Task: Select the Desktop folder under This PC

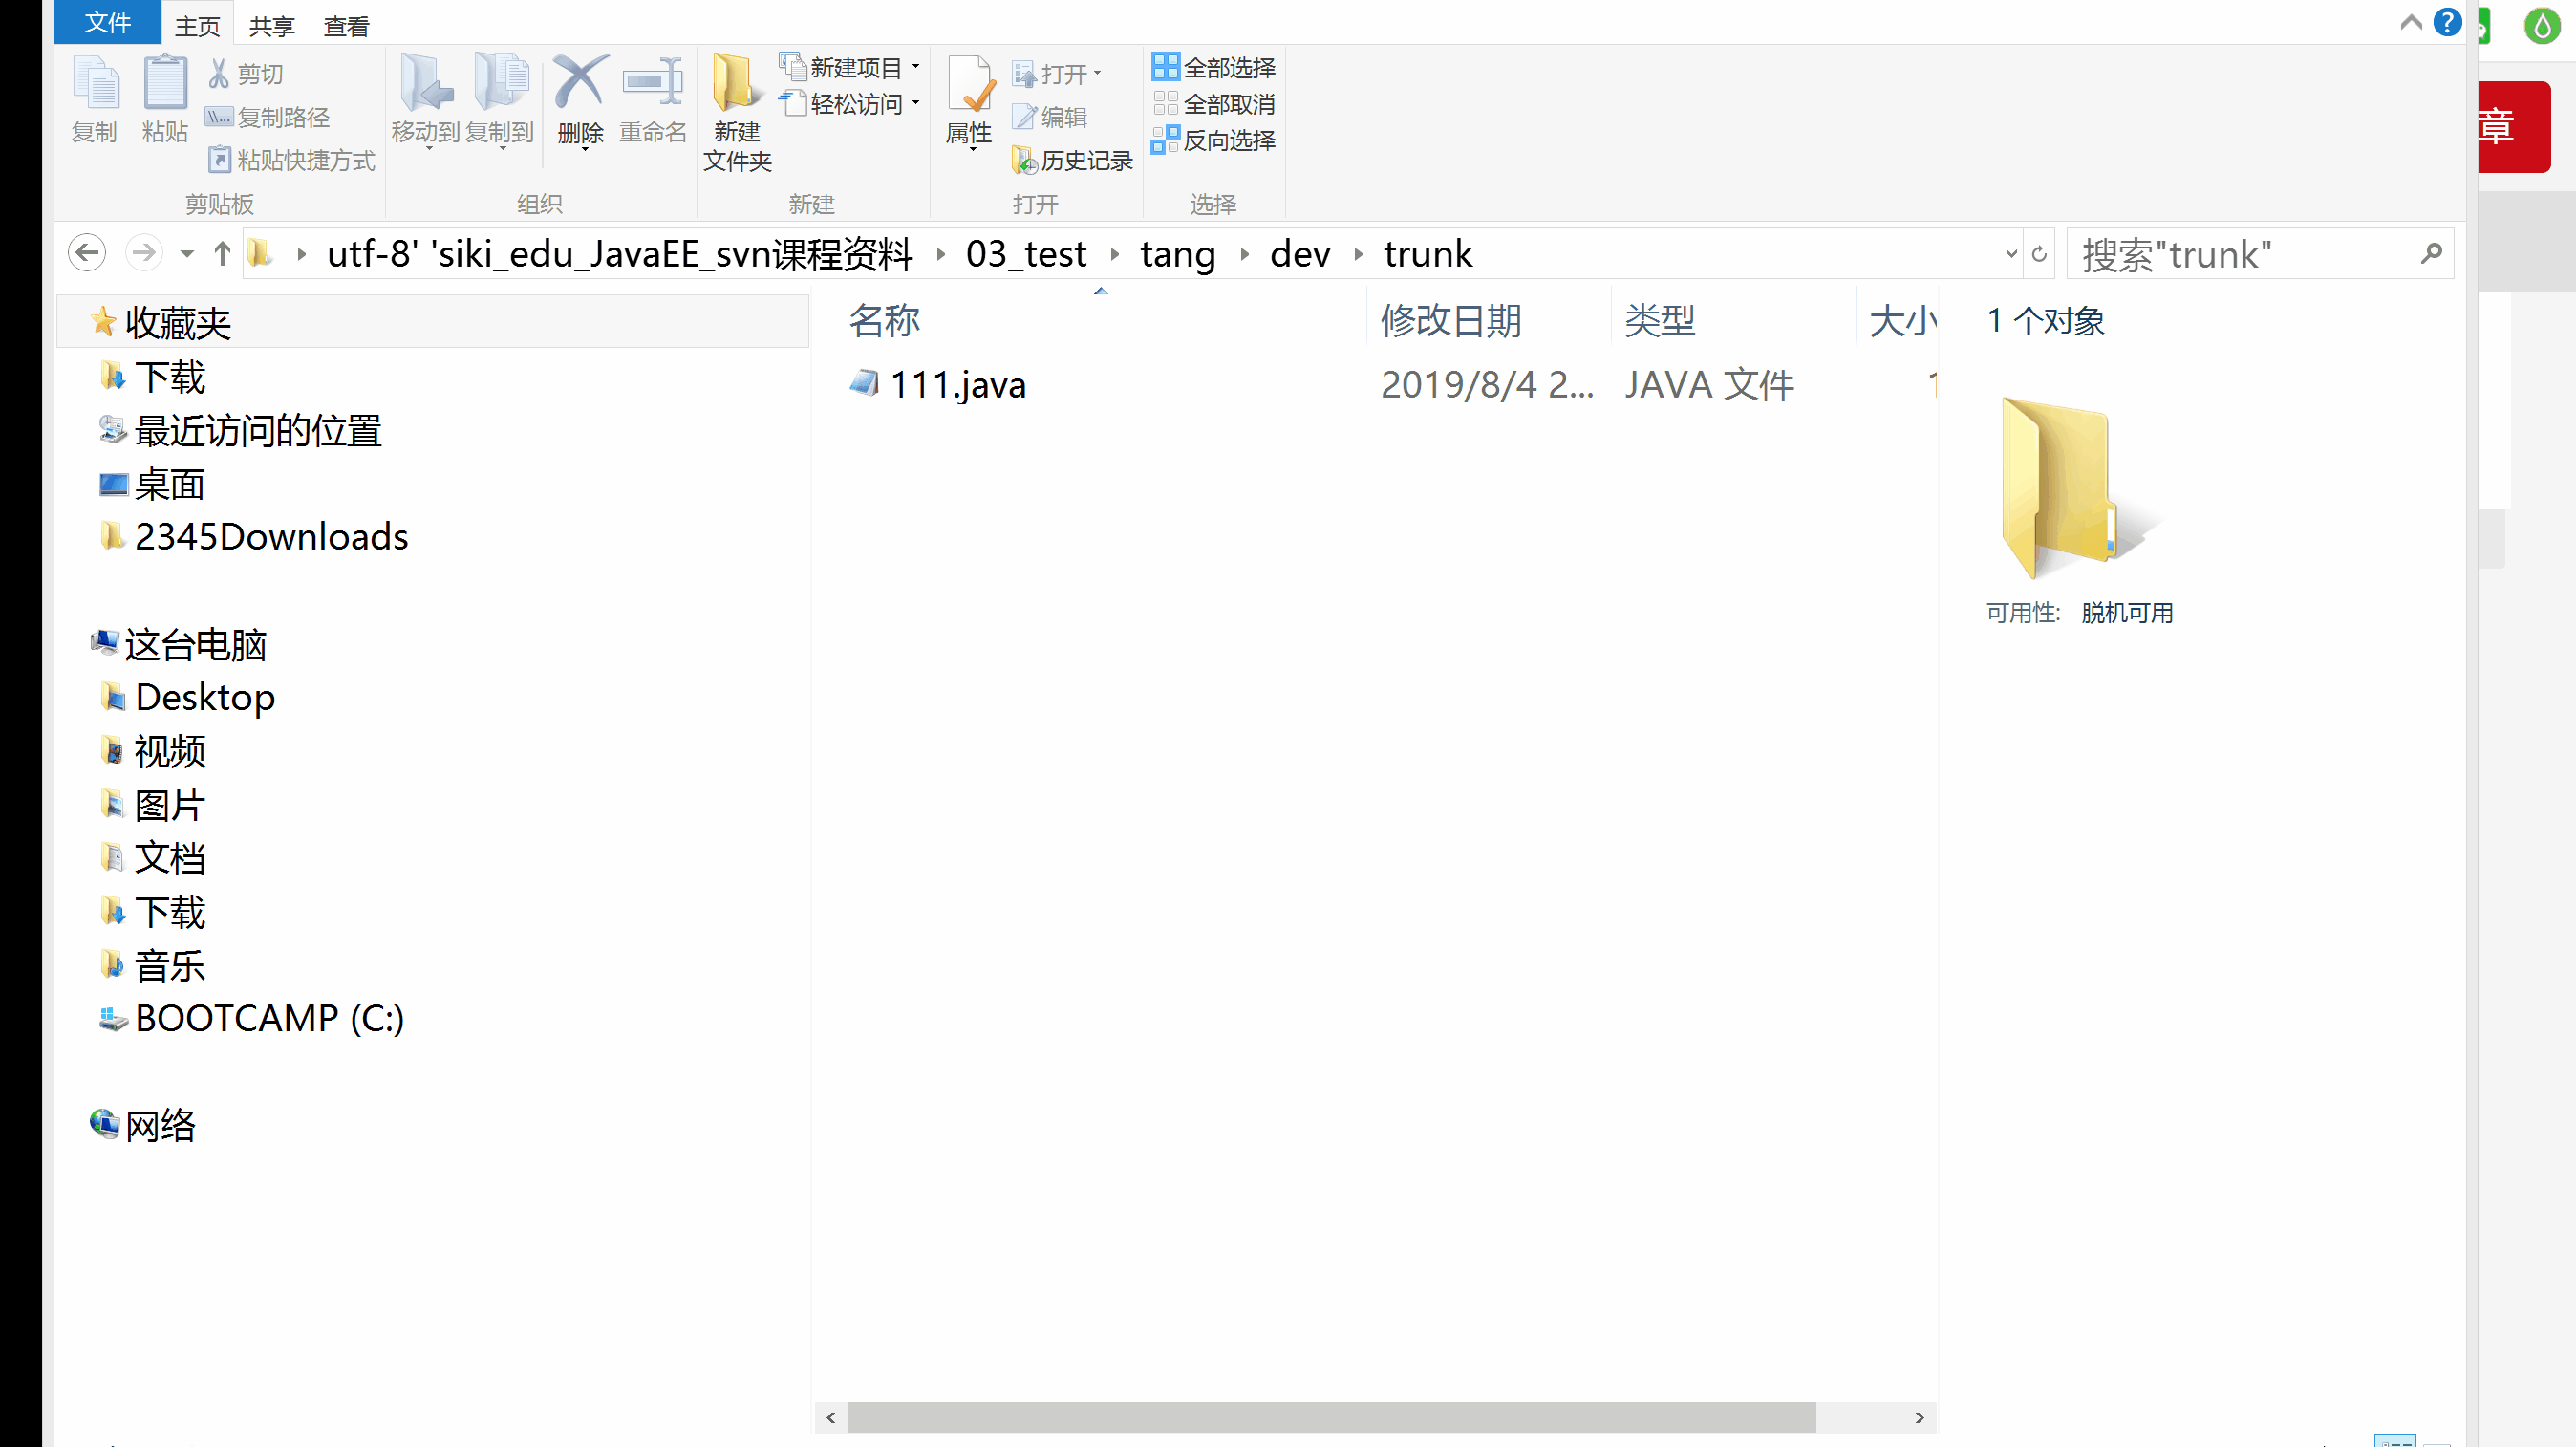Action: 204,697
